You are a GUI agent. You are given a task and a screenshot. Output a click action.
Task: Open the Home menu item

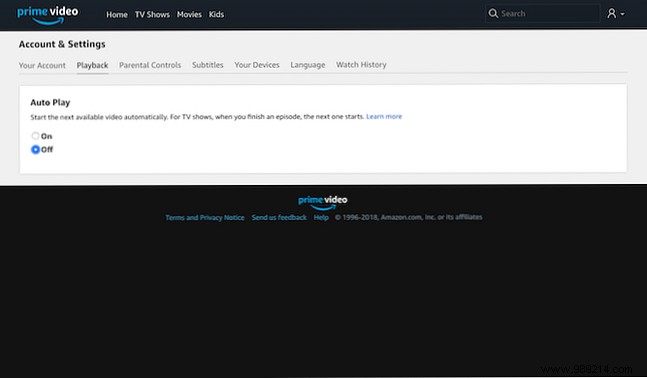click(x=117, y=14)
